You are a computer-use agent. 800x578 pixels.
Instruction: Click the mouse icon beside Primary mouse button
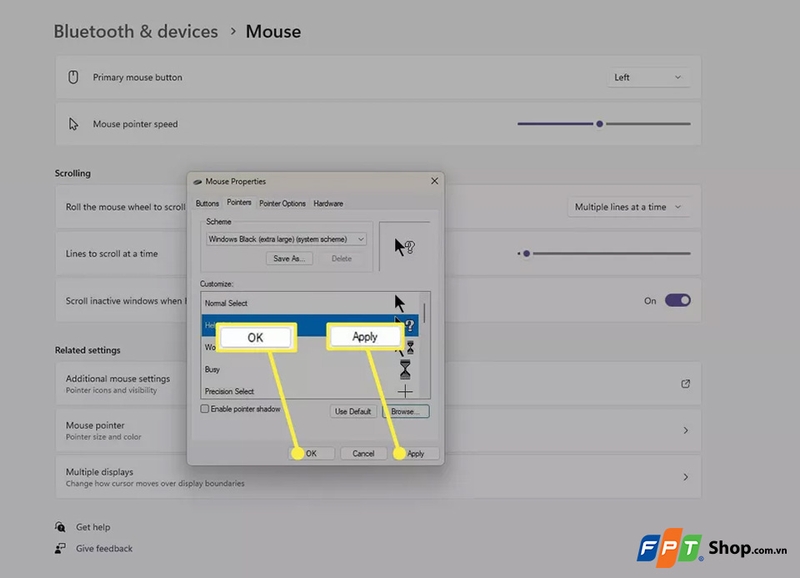(73, 77)
